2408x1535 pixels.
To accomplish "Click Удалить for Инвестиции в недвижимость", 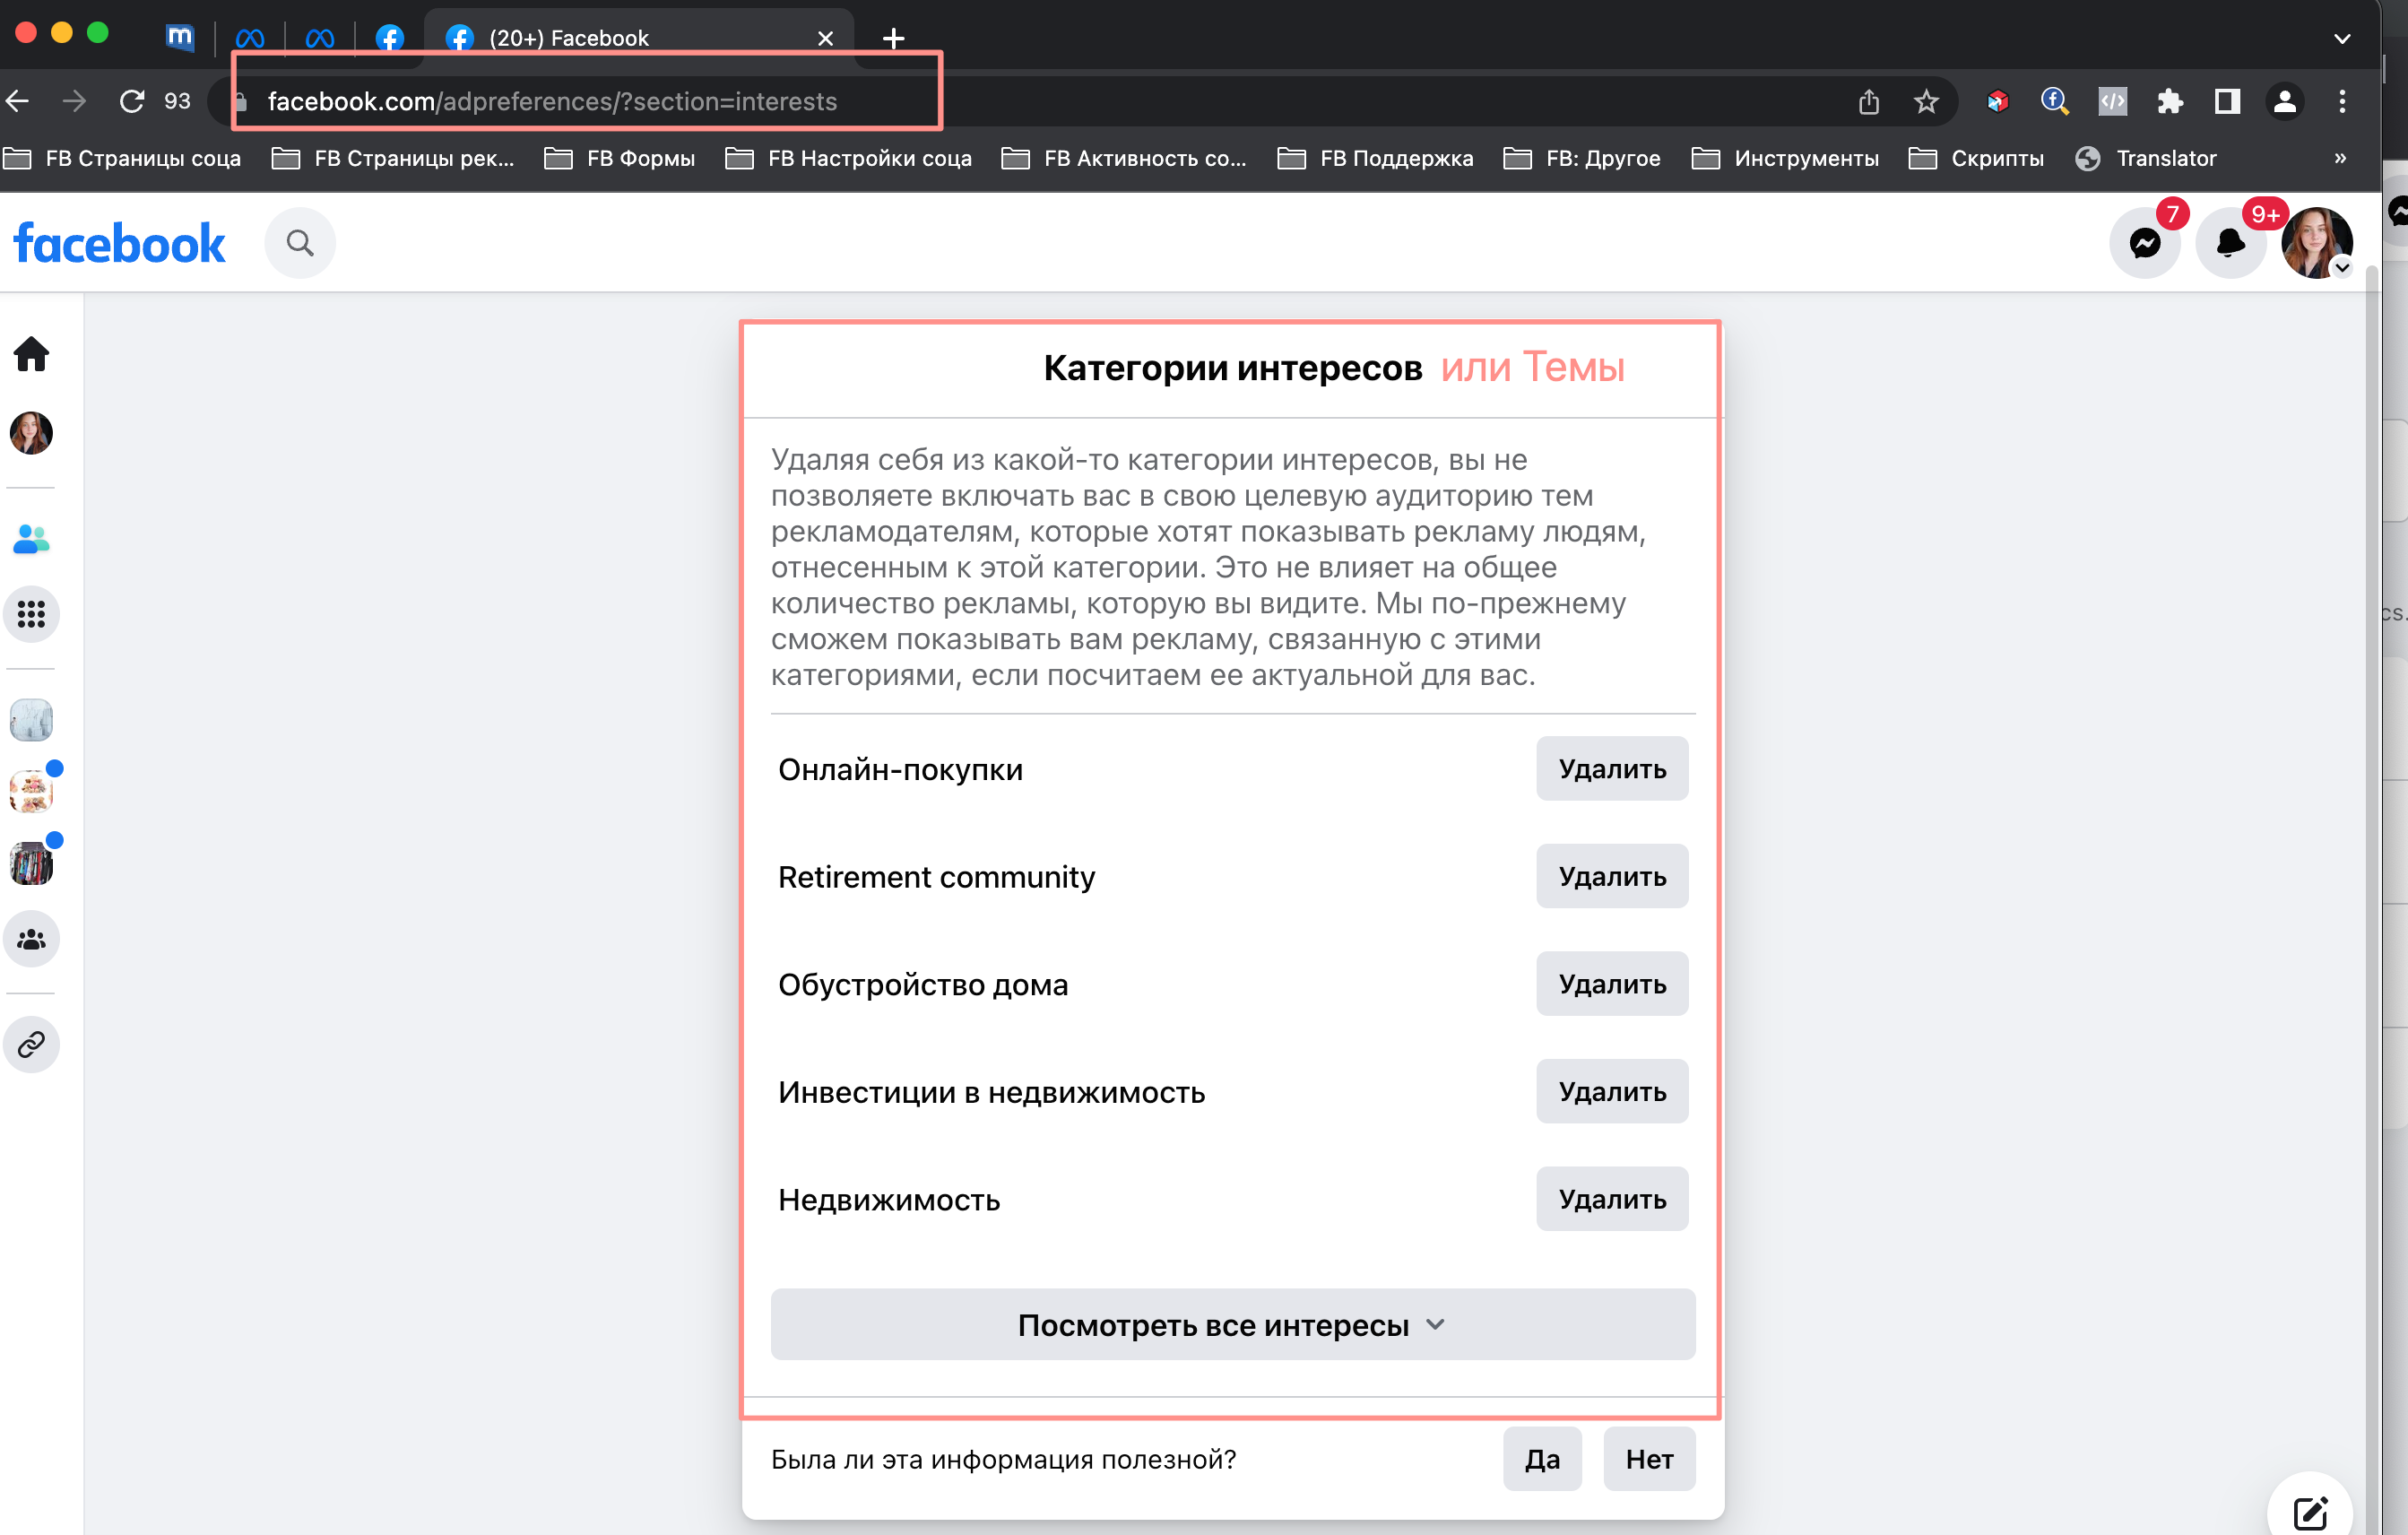I will 1606,1090.
